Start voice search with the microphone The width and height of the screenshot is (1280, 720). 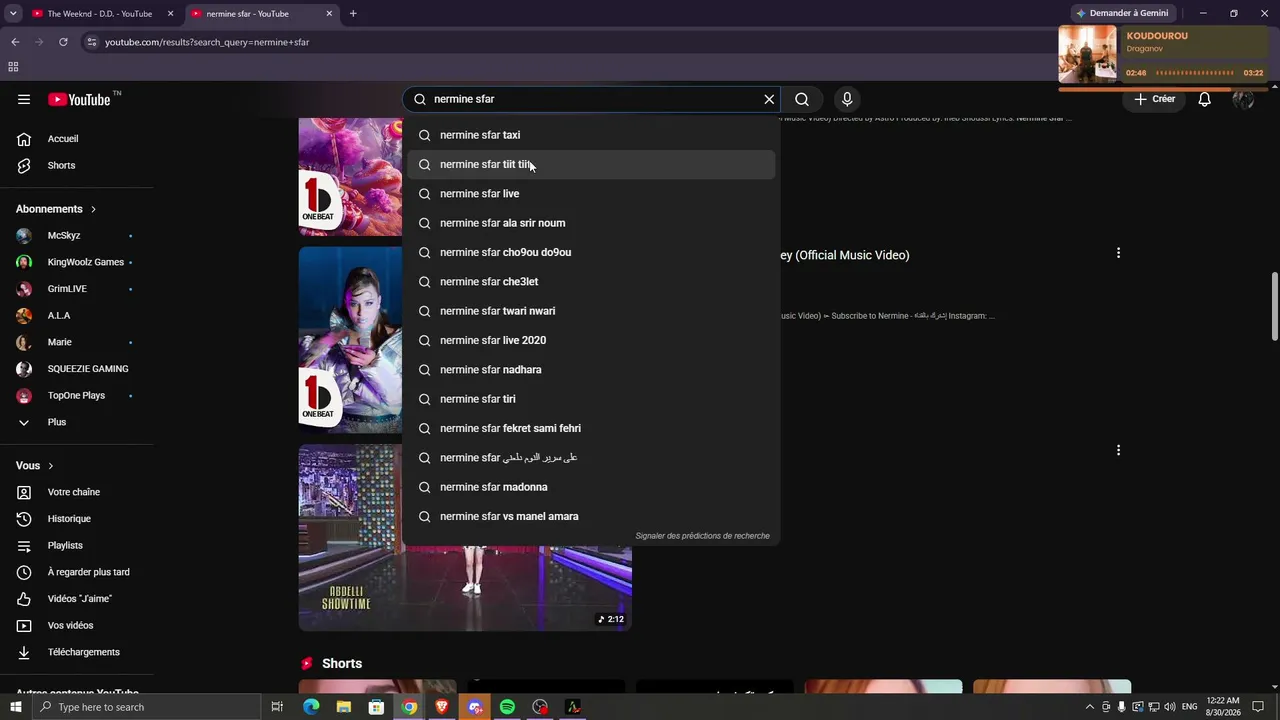847,99
